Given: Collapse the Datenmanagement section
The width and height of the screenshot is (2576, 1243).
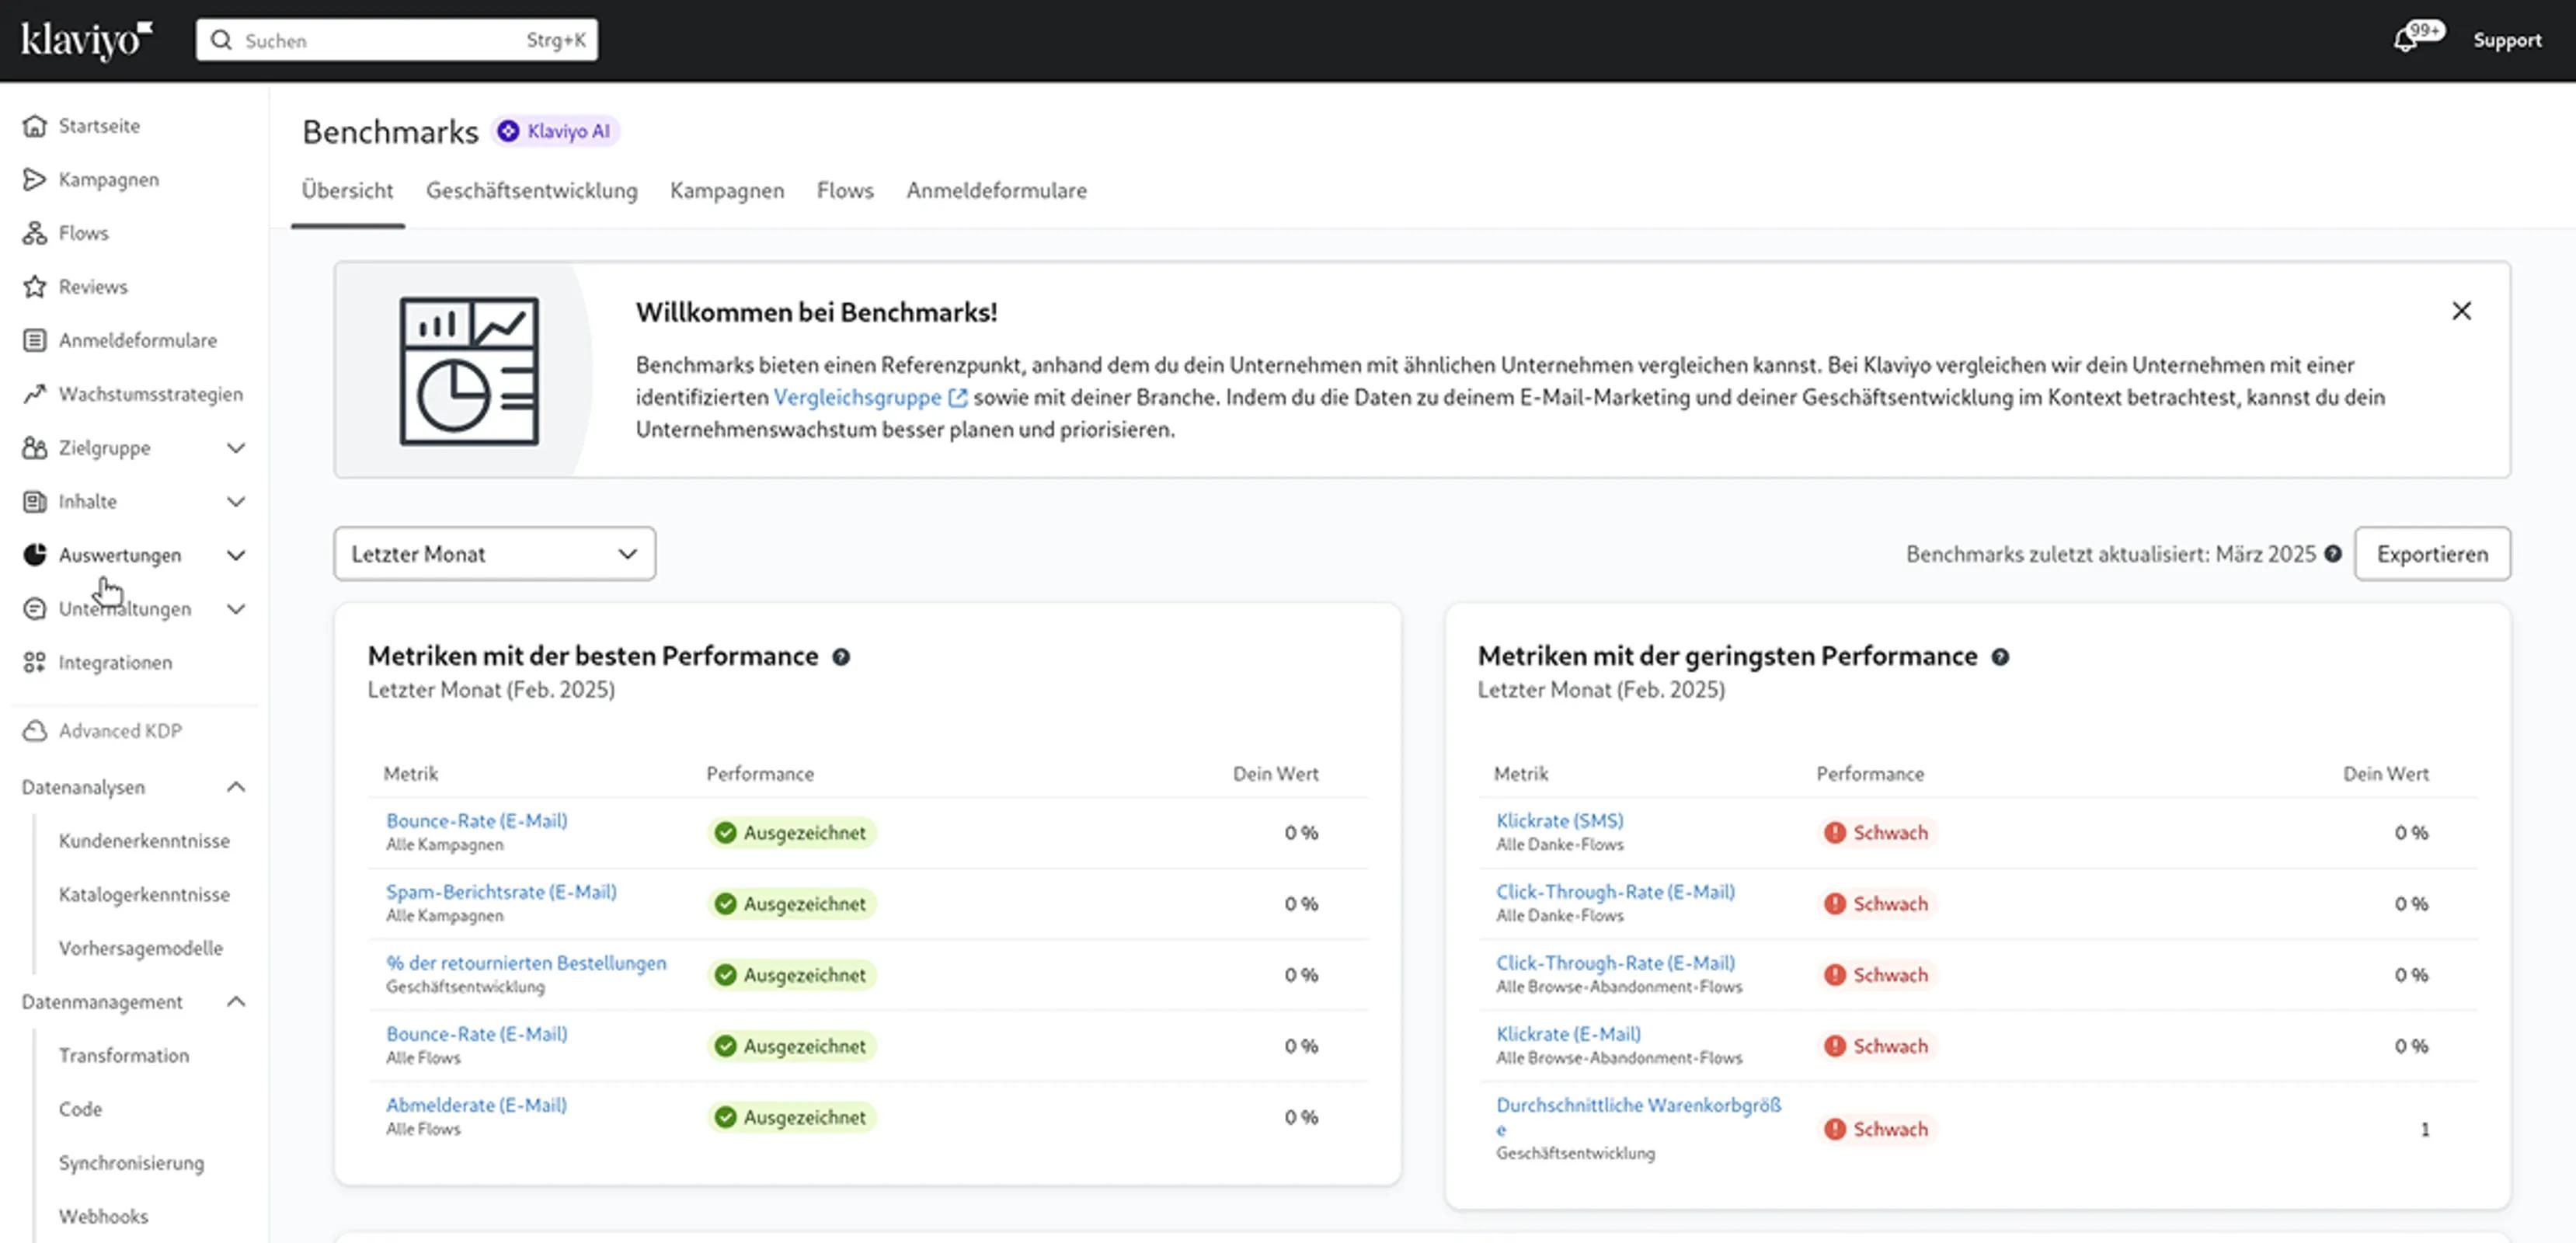Looking at the screenshot, I should point(236,1002).
